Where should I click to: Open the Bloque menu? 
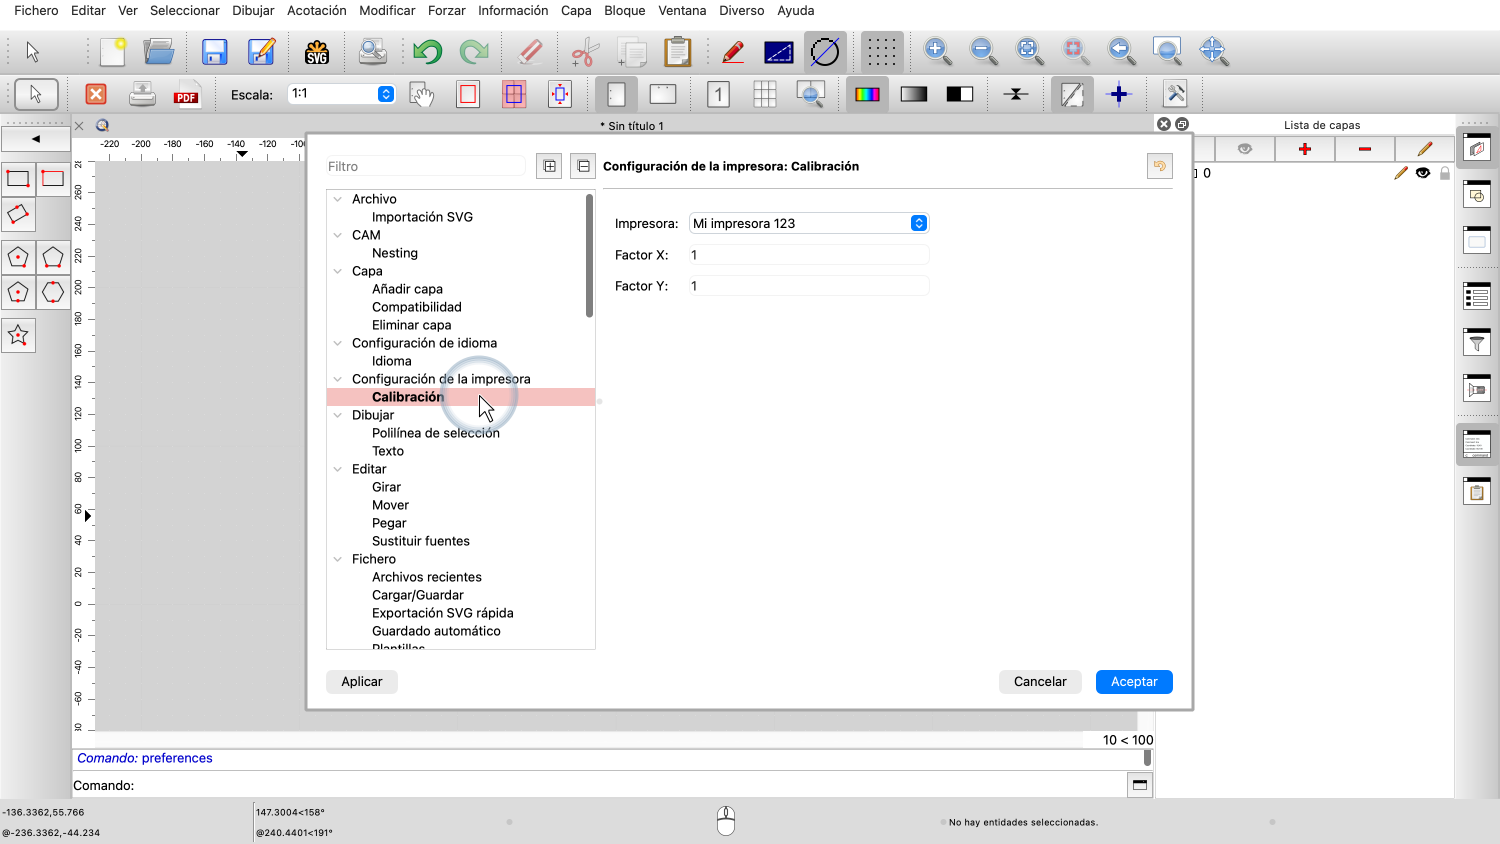click(624, 10)
